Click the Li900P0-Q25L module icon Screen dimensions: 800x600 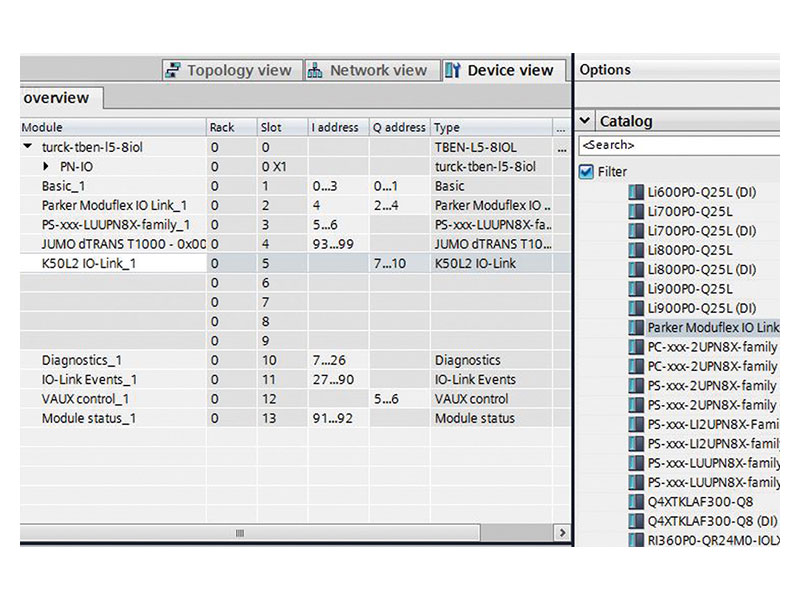636,289
